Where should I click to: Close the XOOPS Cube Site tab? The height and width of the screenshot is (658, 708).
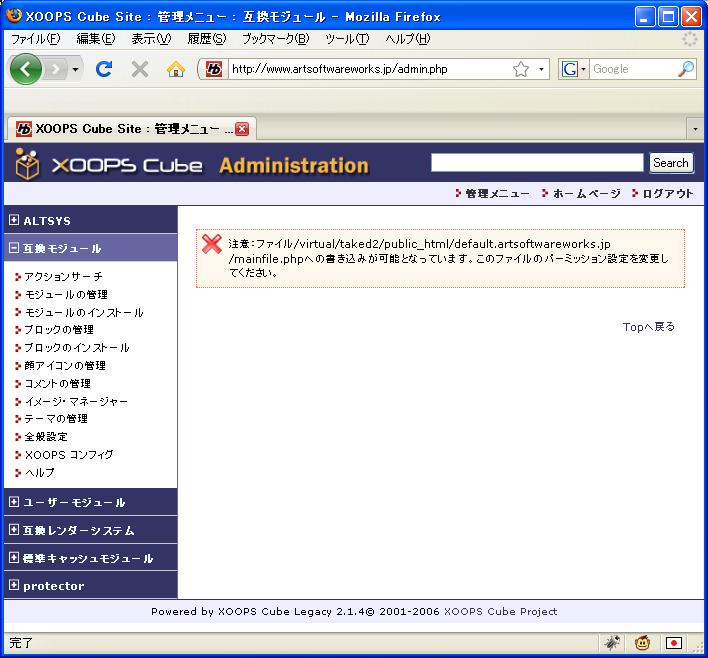[x=242, y=129]
